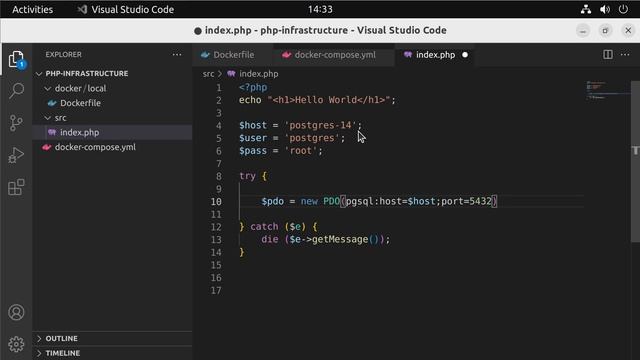The width and height of the screenshot is (640, 360).
Task: Click the try keyword on line 8
Action: (247, 176)
